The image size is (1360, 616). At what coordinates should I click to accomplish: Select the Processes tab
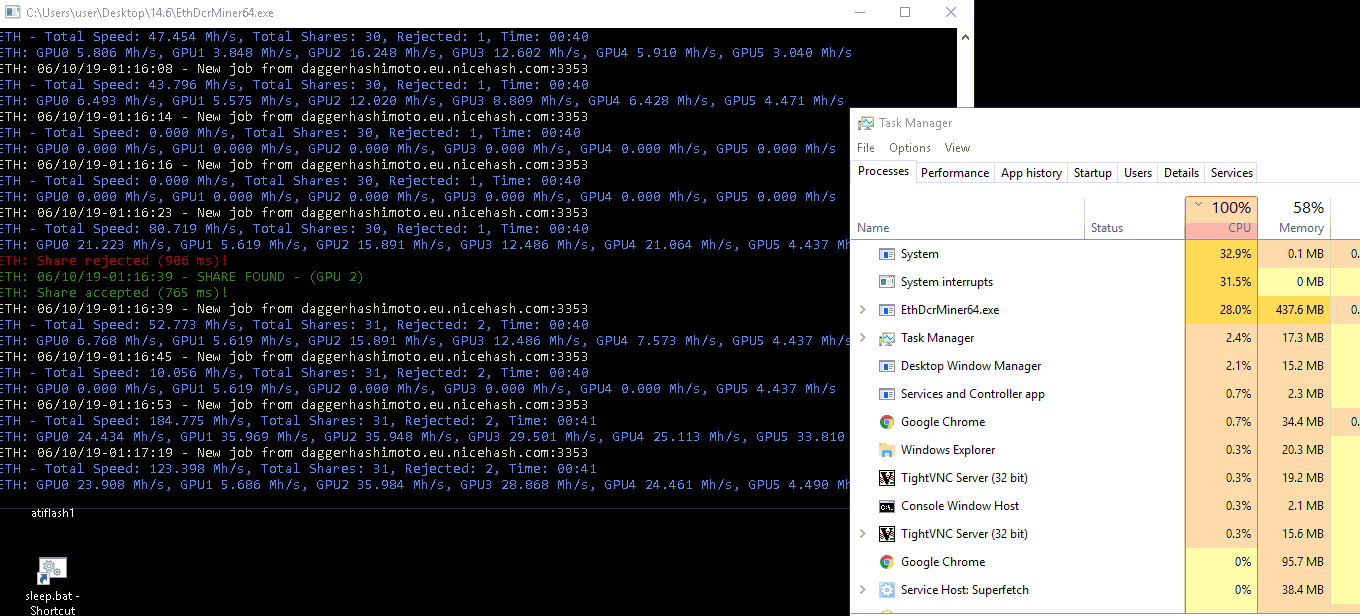(884, 172)
